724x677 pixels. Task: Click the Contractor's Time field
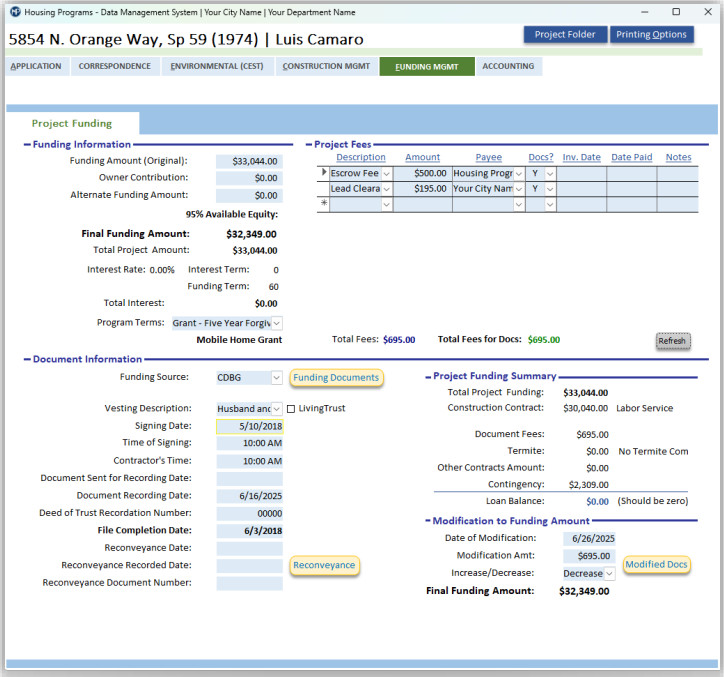(x=249, y=461)
